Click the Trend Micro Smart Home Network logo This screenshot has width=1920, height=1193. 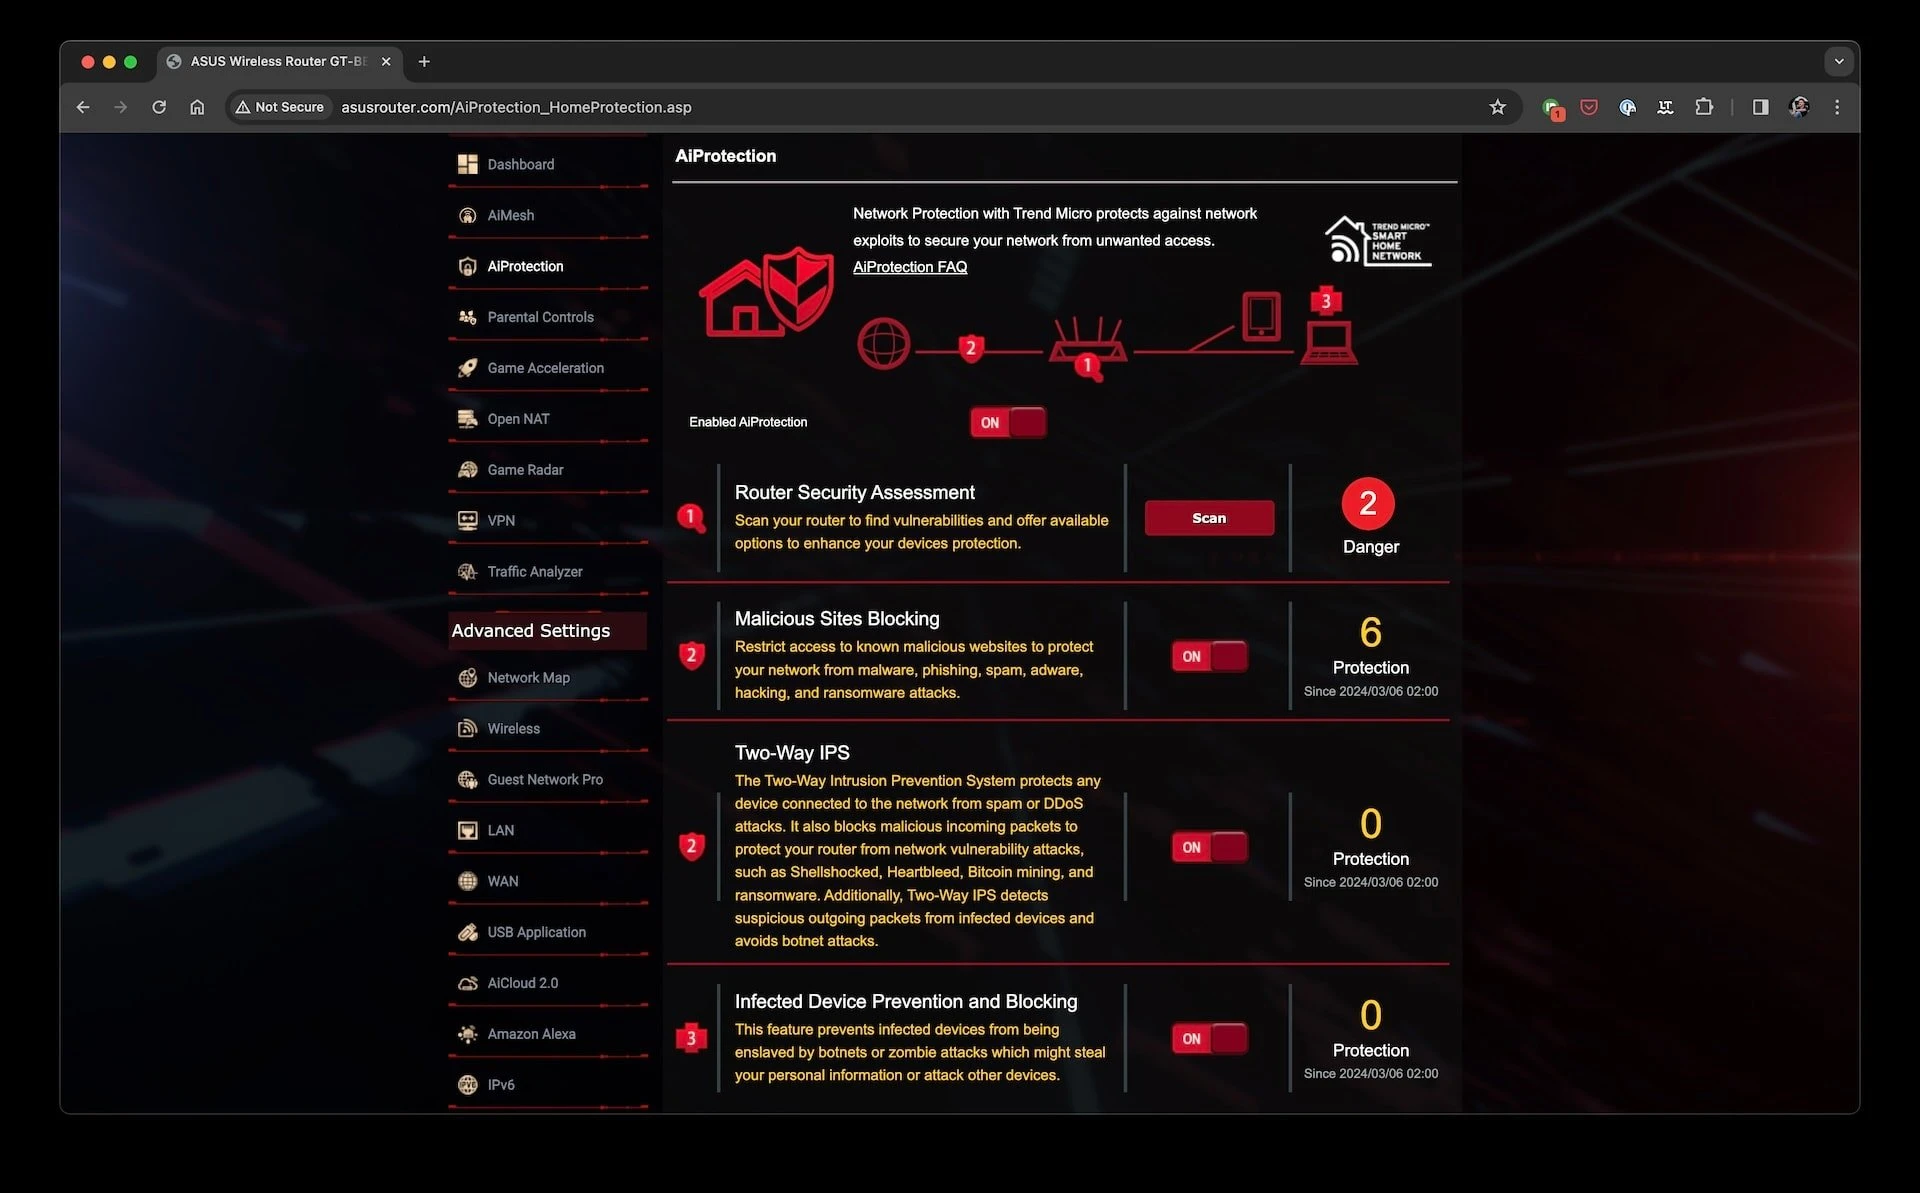[x=1378, y=241]
